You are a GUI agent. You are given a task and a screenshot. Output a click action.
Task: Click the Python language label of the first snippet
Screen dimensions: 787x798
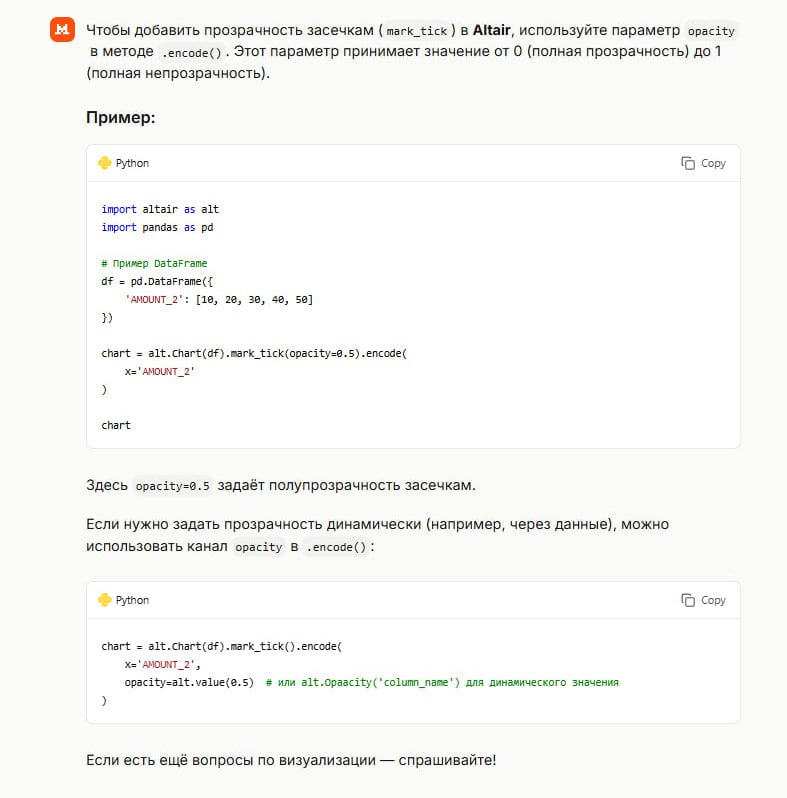132,163
